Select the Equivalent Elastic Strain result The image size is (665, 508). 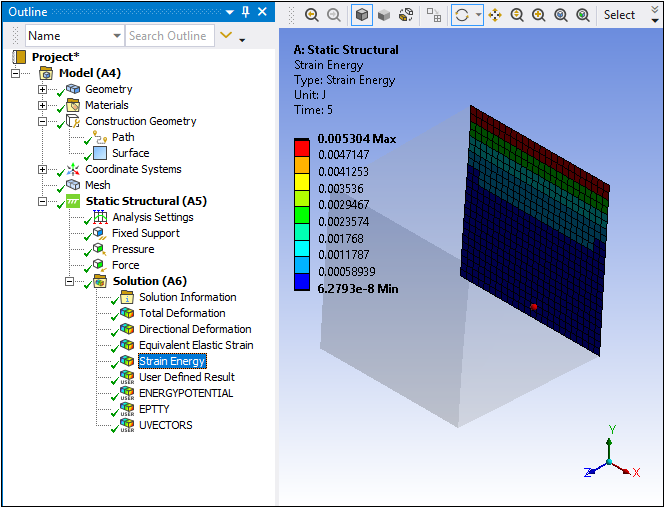[195, 345]
